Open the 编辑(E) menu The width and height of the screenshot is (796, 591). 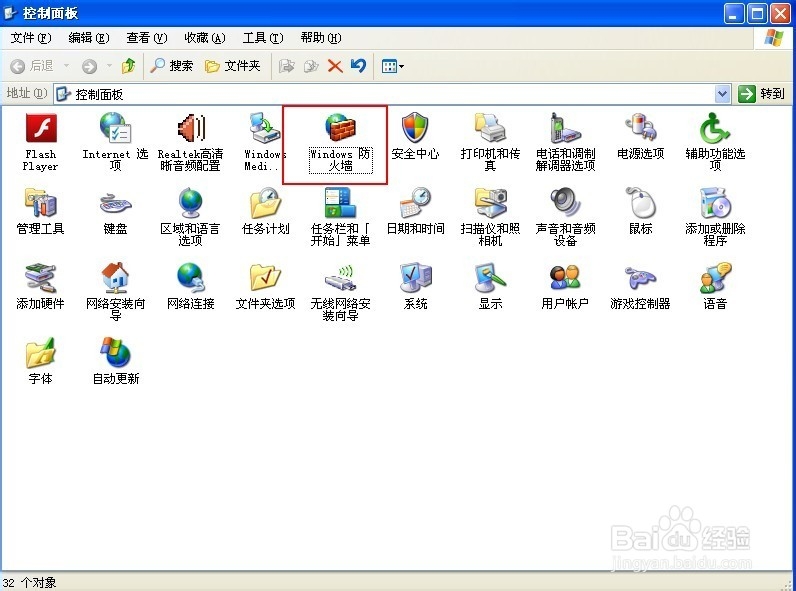pyautogui.click(x=88, y=38)
